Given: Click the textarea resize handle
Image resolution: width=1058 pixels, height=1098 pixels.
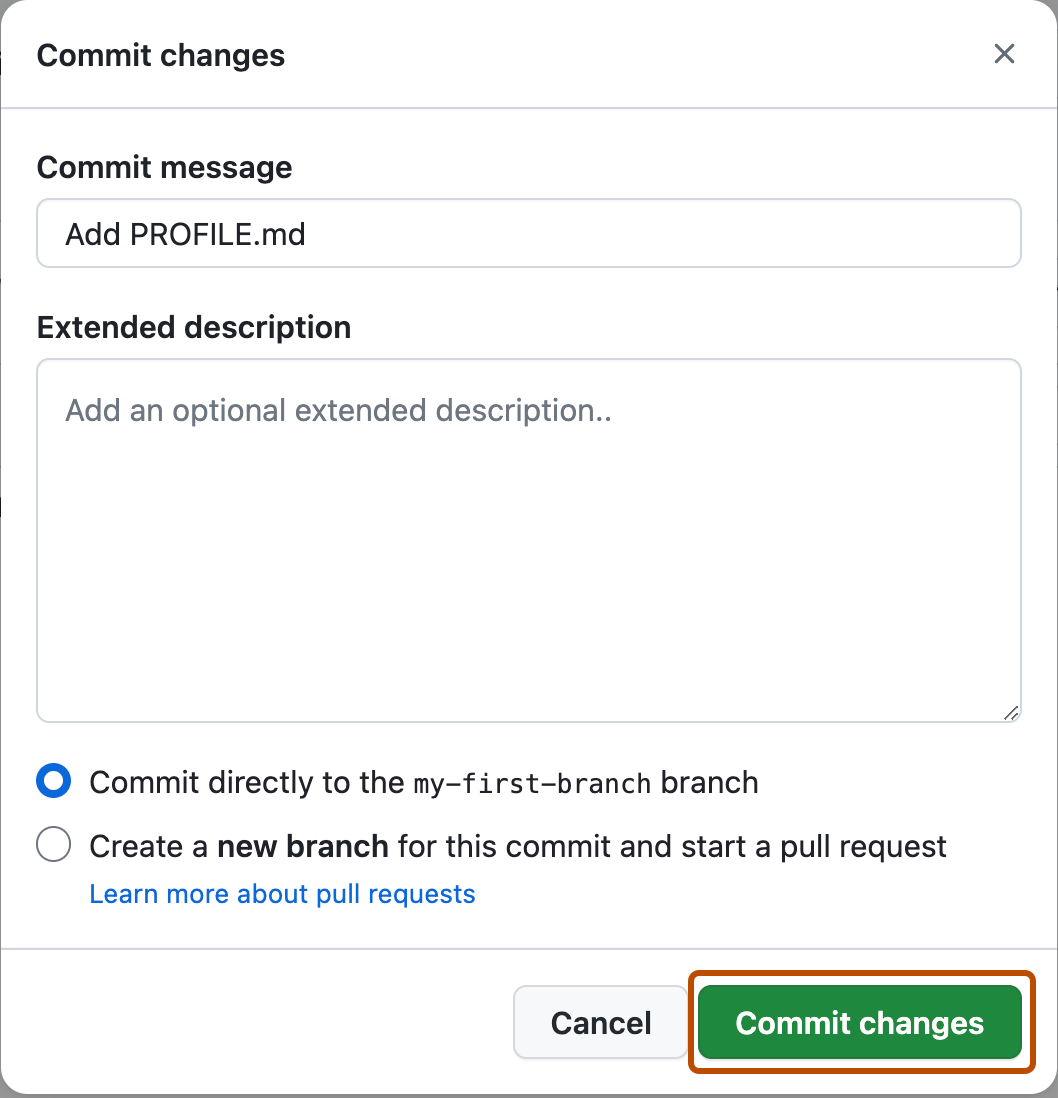Looking at the screenshot, I should 1012,714.
